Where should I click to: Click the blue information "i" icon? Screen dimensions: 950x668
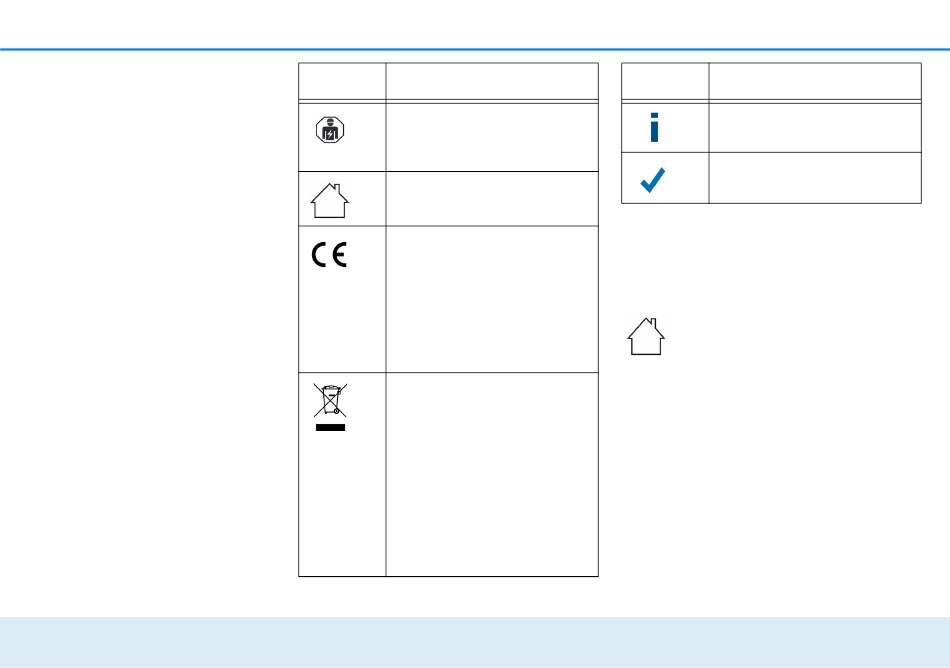coord(654,127)
